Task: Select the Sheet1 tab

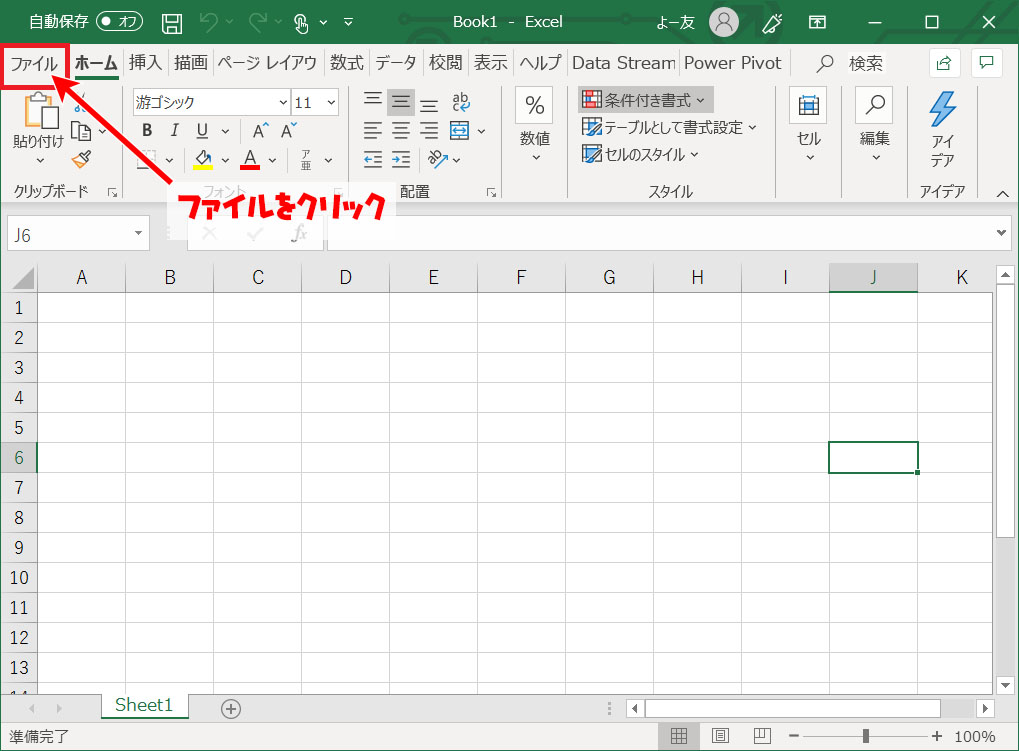Action: tap(144, 706)
